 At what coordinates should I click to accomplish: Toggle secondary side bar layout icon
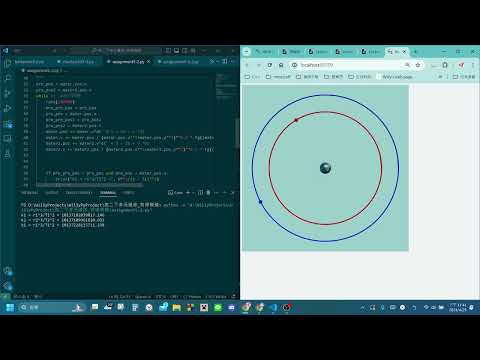[x=185, y=51]
